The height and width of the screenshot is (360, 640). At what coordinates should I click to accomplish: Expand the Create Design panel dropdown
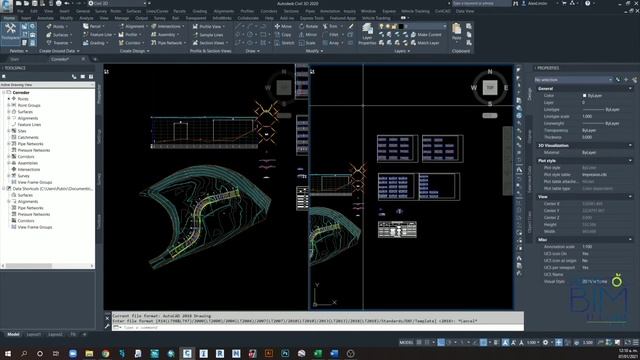point(134,51)
